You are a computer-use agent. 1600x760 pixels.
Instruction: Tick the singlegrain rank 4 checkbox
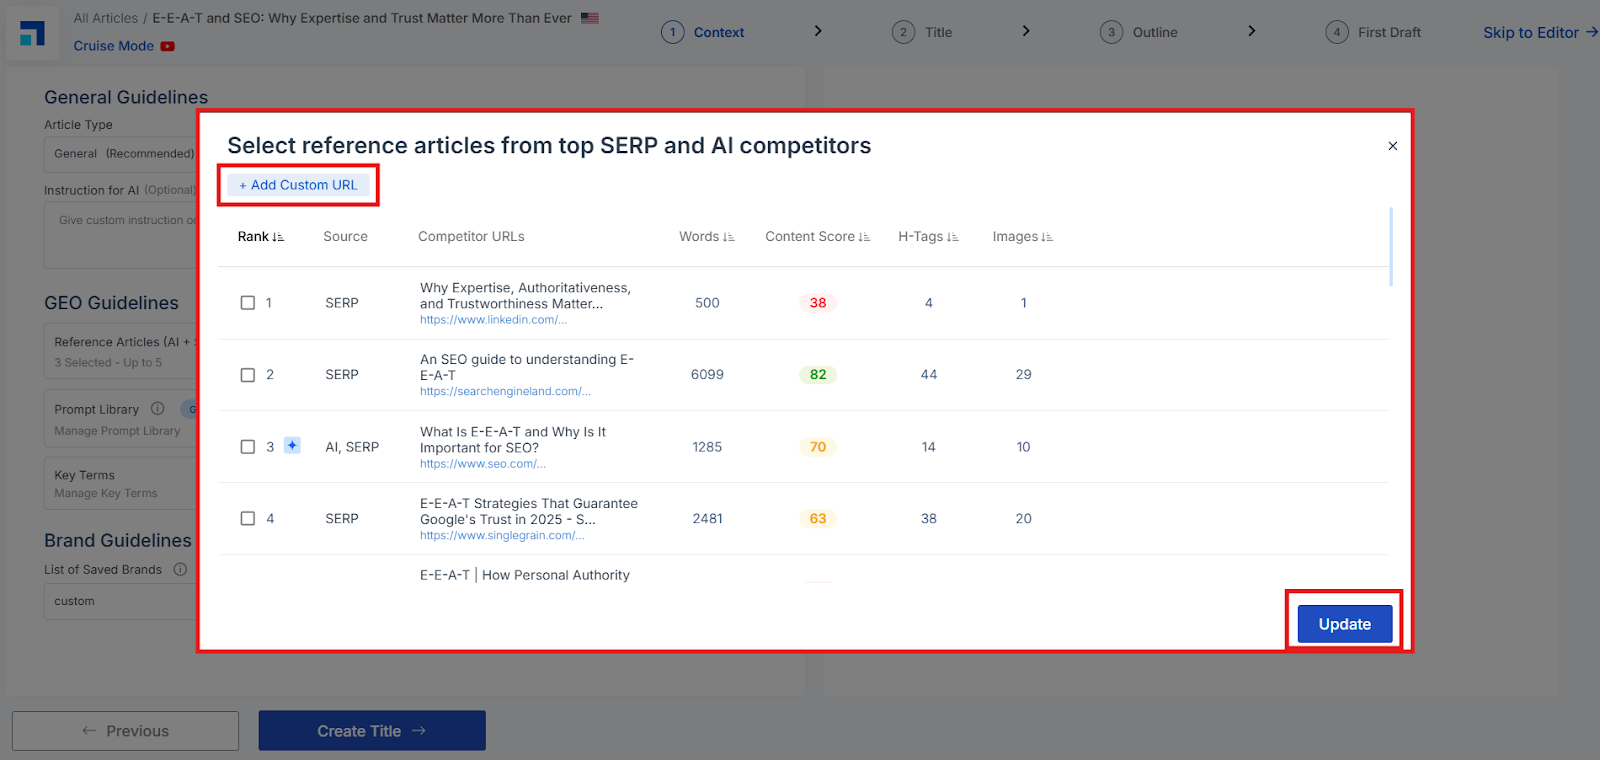click(248, 519)
